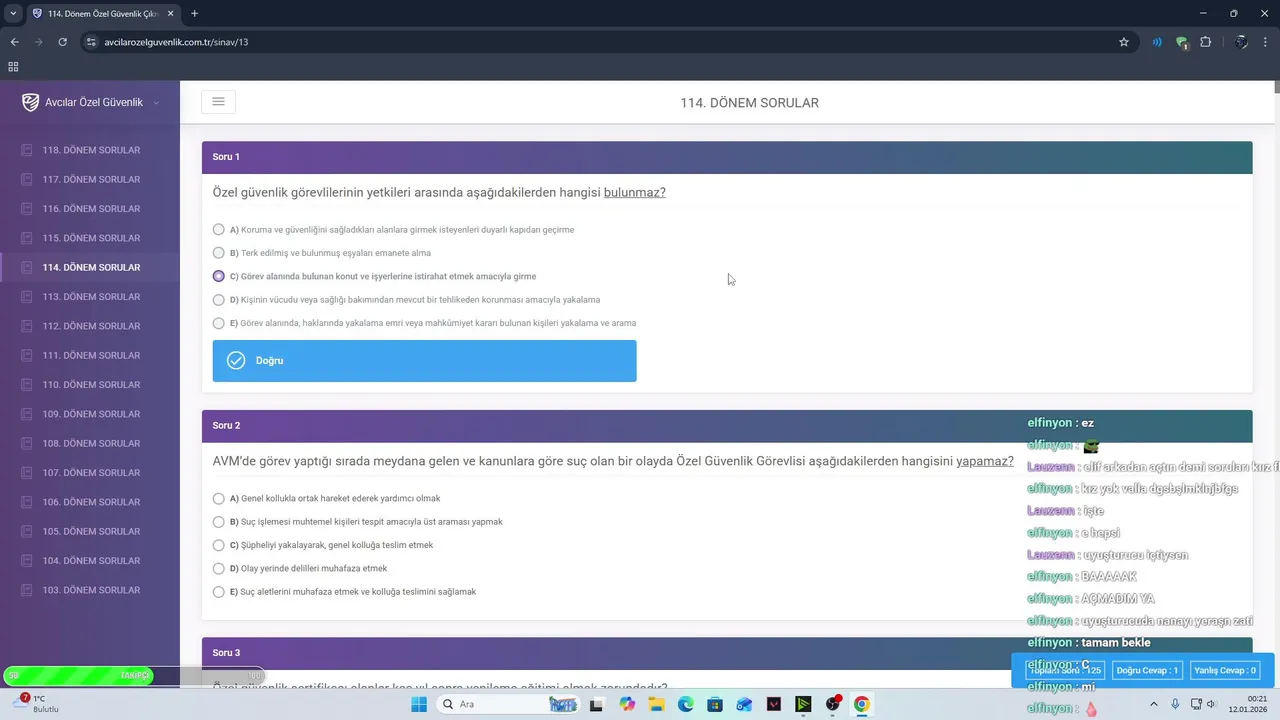Open 116. DÖNEM SORULAR in the sidebar
This screenshot has width=1280, height=720.
(x=91, y=209)
